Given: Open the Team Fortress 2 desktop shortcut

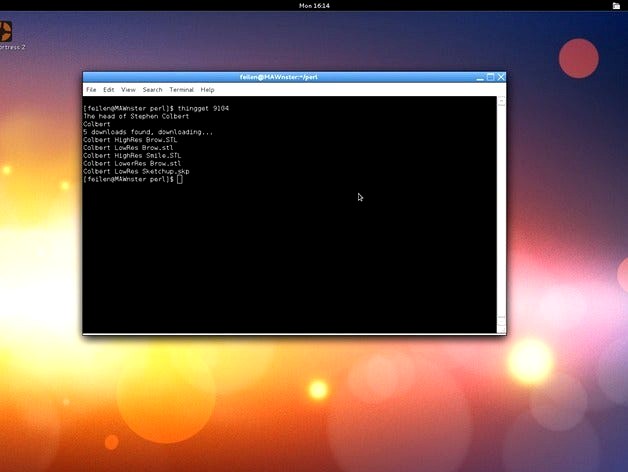Looking at the screenshot, I should 6,32.
